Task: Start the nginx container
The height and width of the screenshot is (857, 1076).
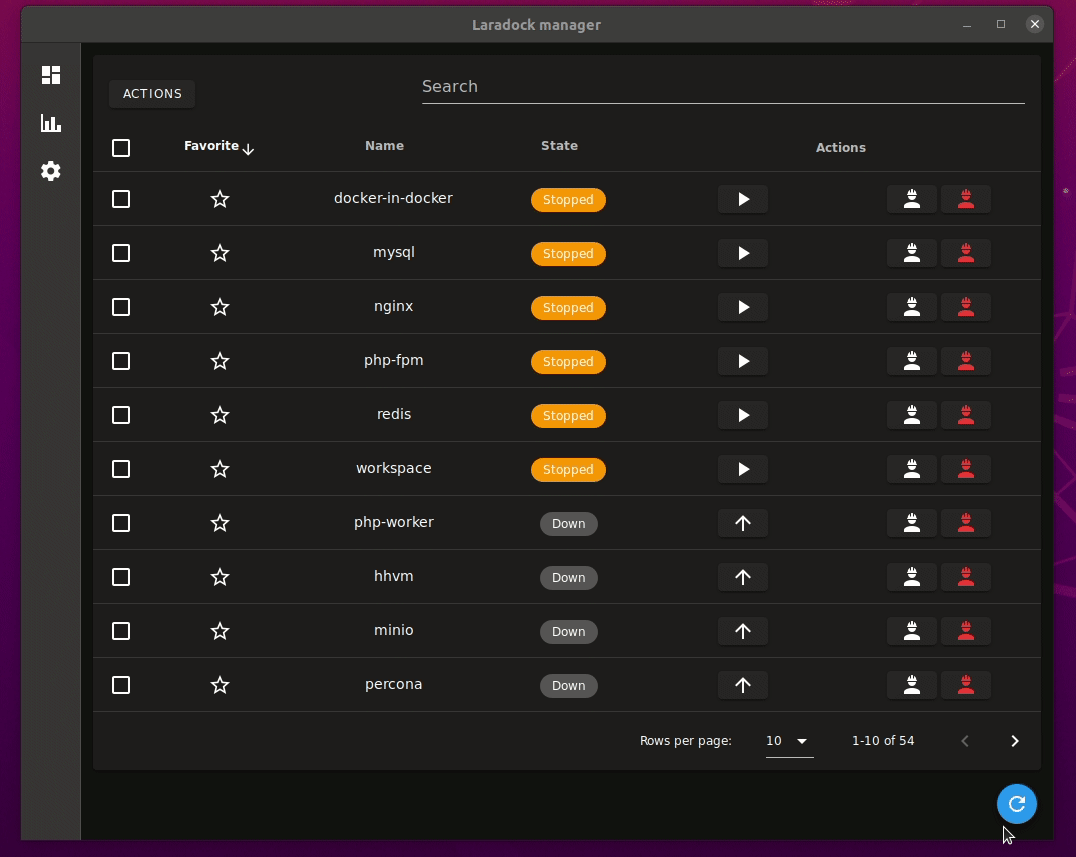Action: [743, 307]
